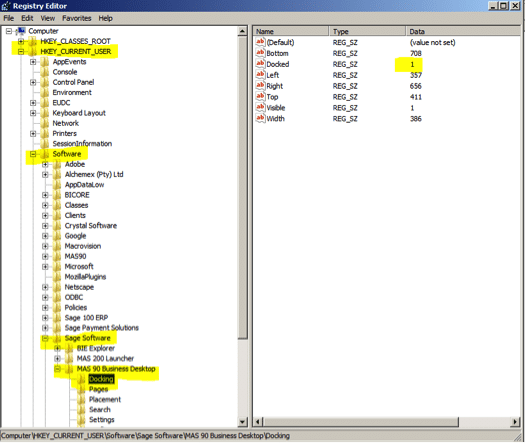
Task: Click the Docked string value icon
Action: [260, 64]
